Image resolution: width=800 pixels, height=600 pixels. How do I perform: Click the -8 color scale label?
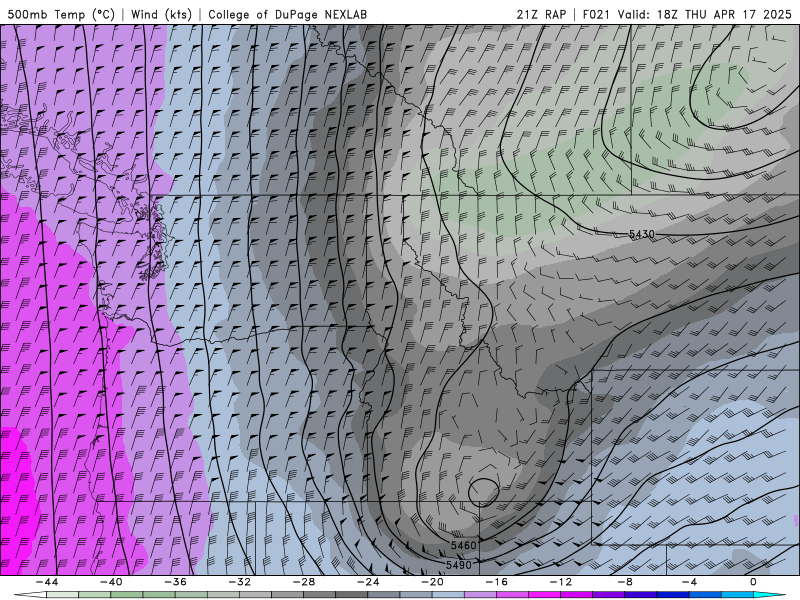(625, 582)
